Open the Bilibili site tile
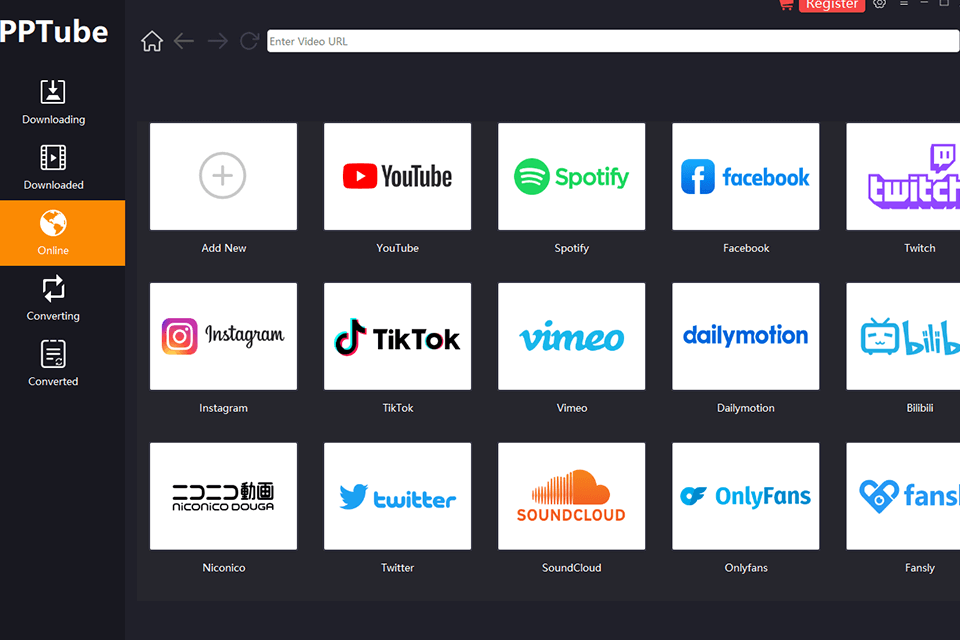 pyautogui.click(x=903, y=336)
